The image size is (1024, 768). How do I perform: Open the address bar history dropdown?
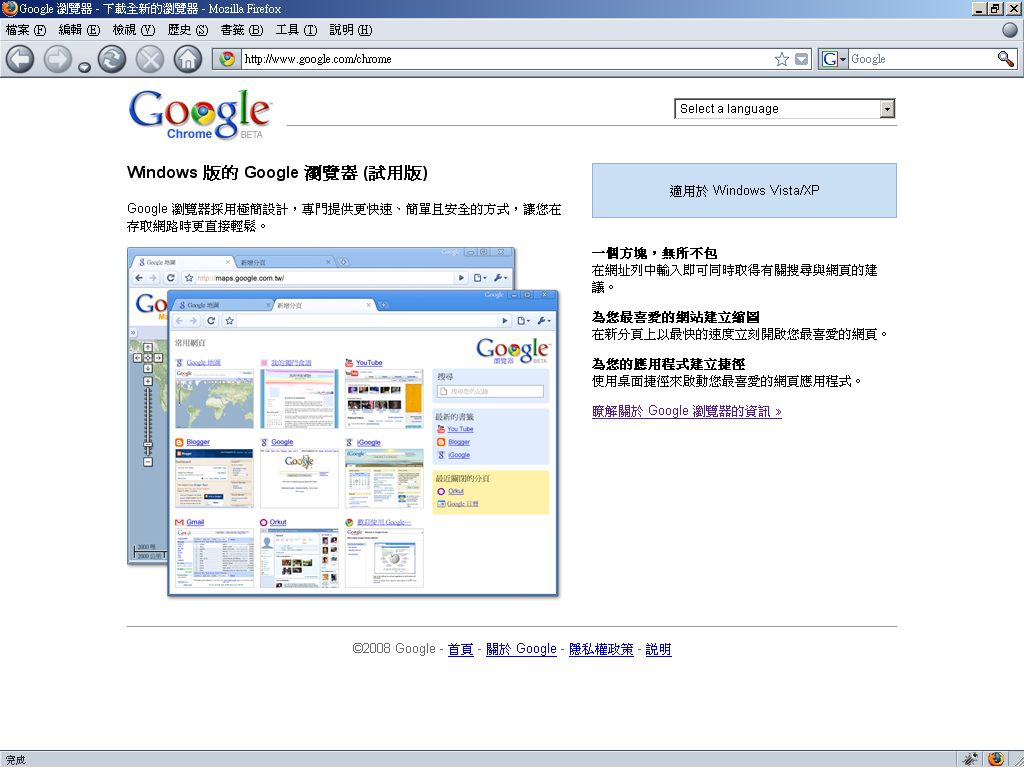tap(801, 59)
